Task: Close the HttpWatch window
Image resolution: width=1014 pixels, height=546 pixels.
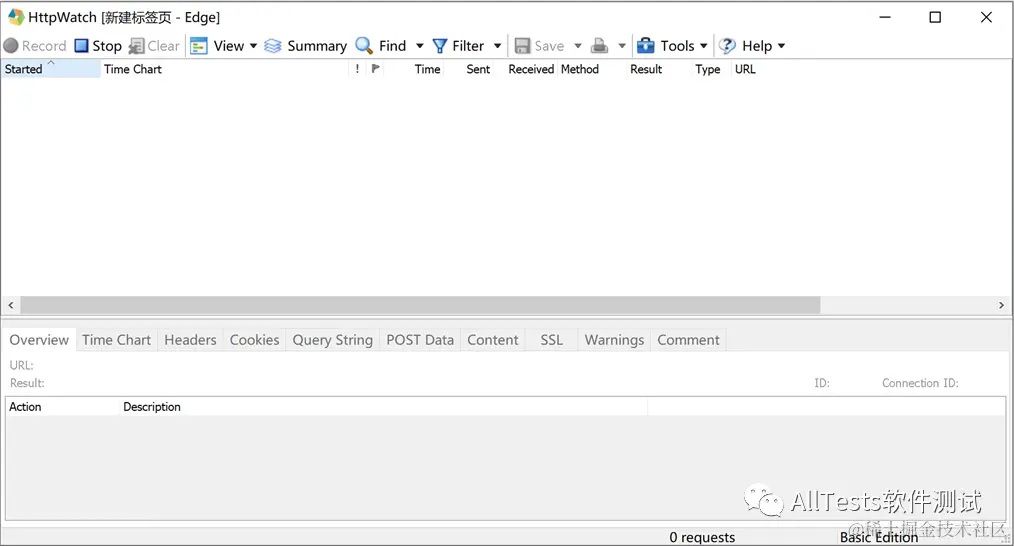Action: click(x=986, y=17)
